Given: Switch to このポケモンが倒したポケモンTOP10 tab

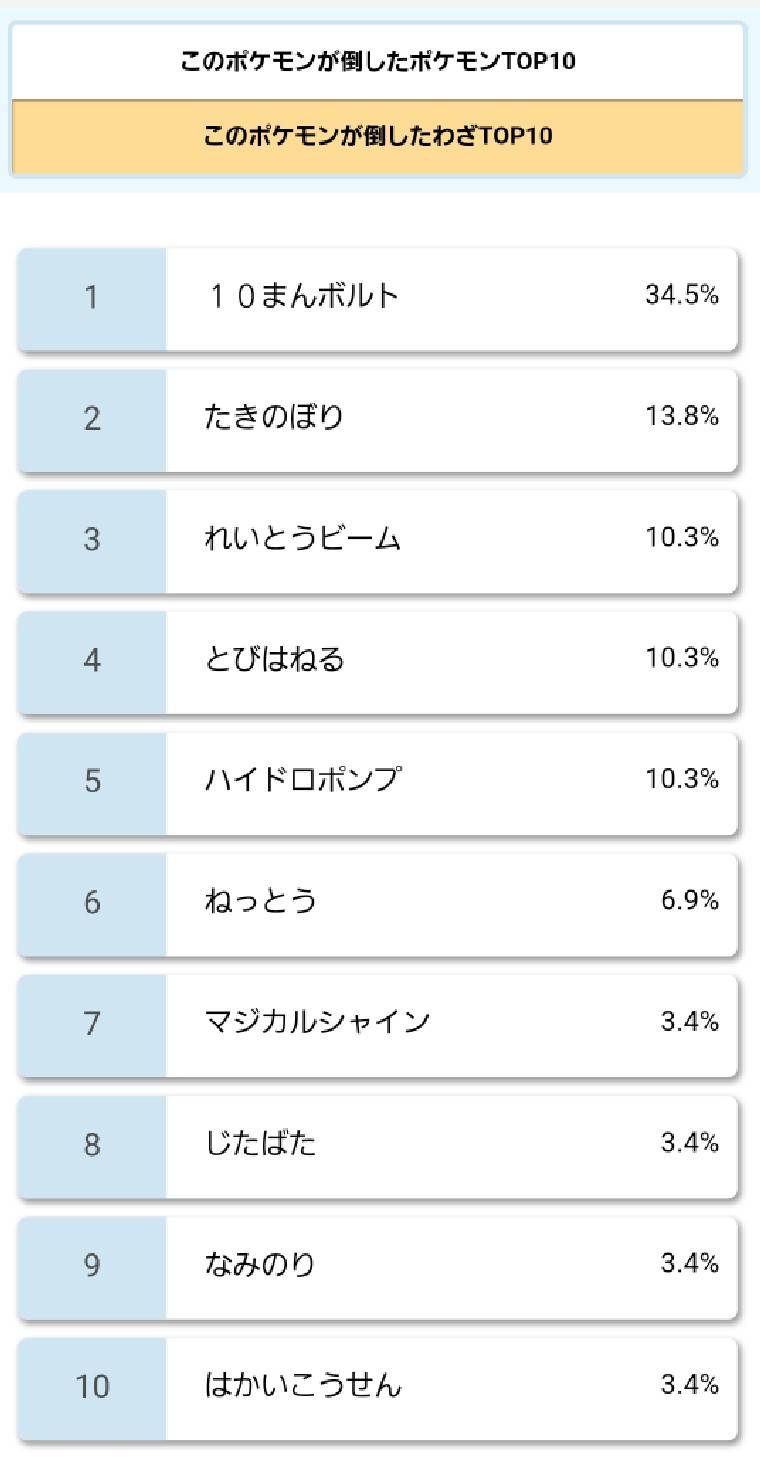Looking at the screenshot, I should click(x=378, y=62).
